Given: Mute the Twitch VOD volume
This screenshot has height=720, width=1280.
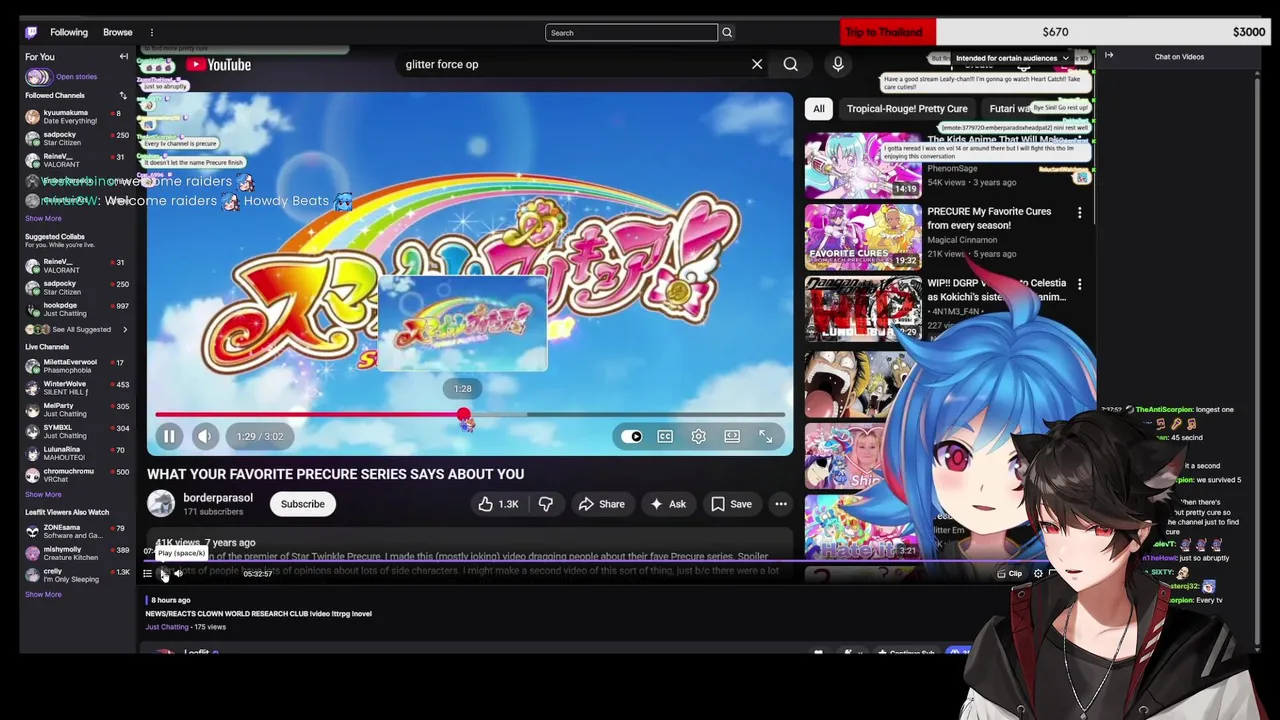Looking at the screenshot, I should click(x=178, y=574).
